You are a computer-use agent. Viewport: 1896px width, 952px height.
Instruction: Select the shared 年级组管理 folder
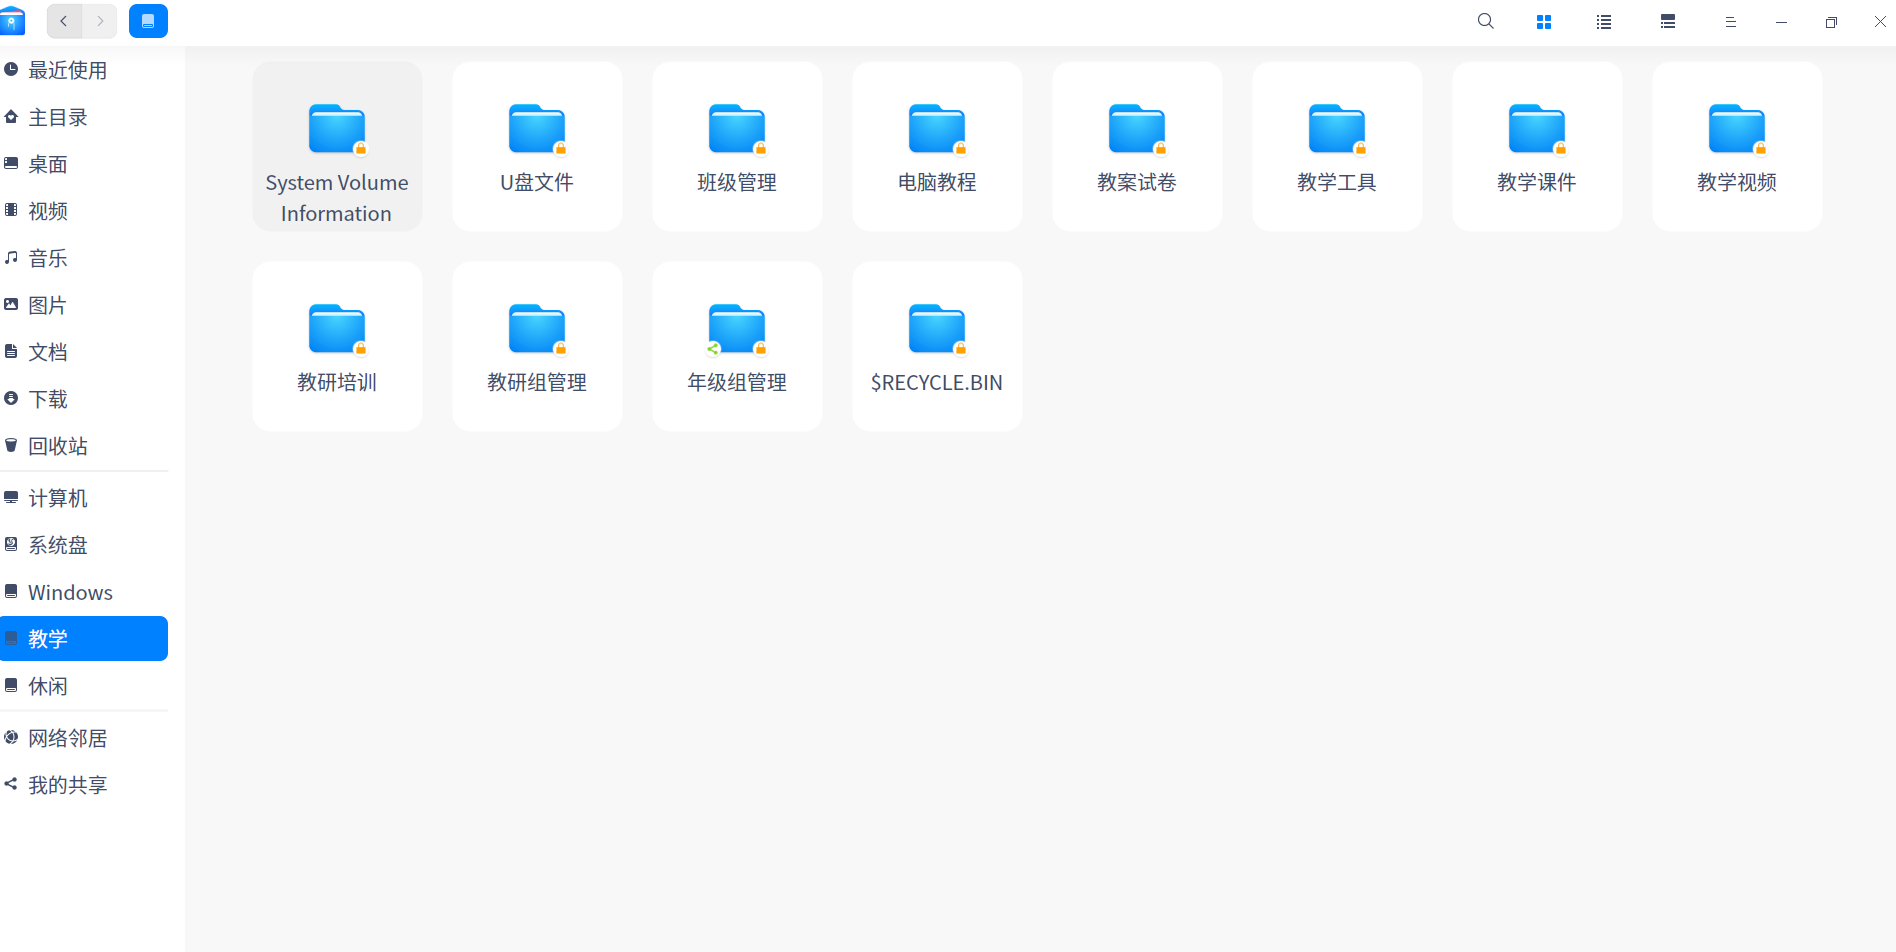pos(737,347)
